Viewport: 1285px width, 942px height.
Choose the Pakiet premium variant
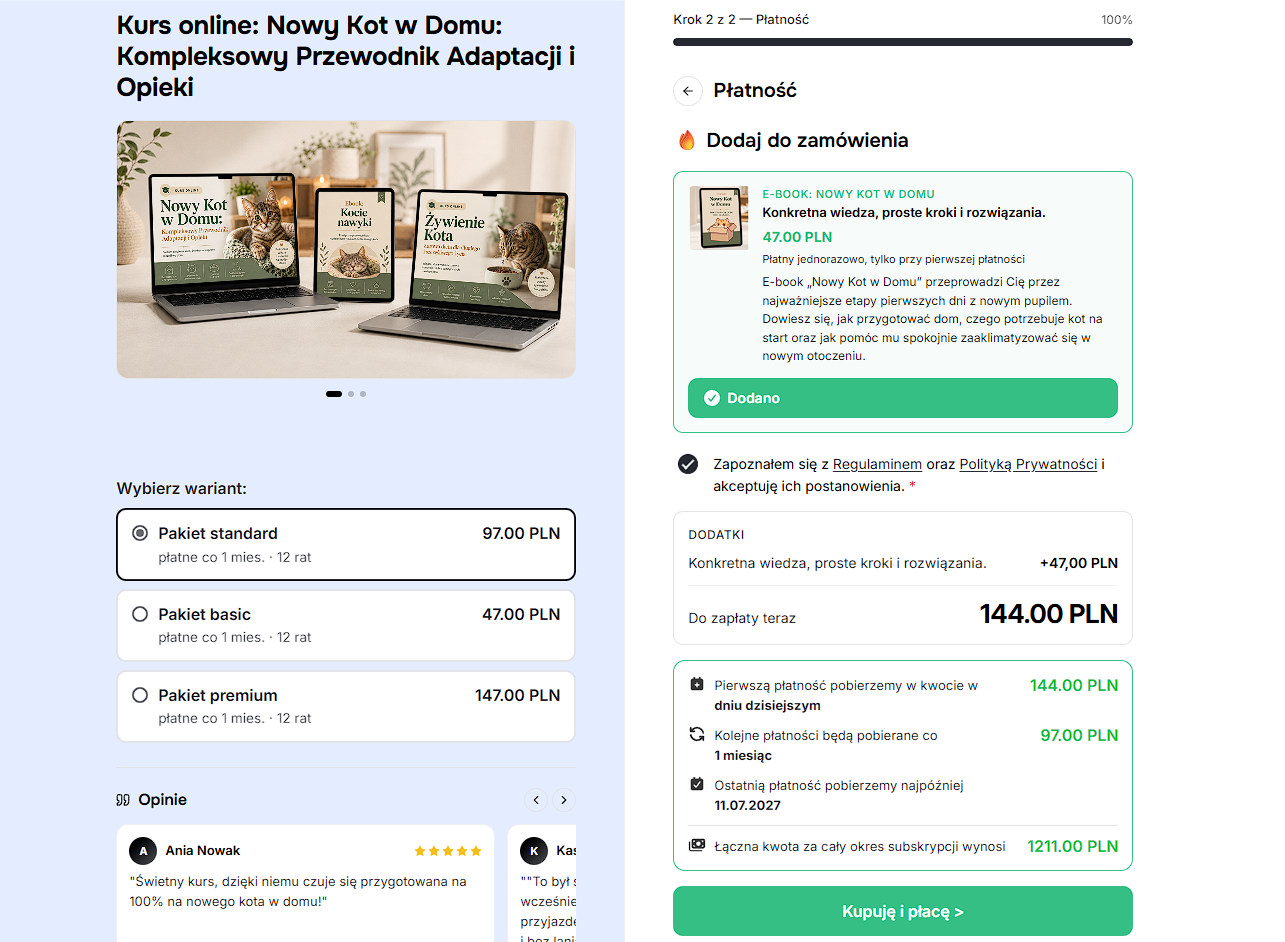click(346, 706)
